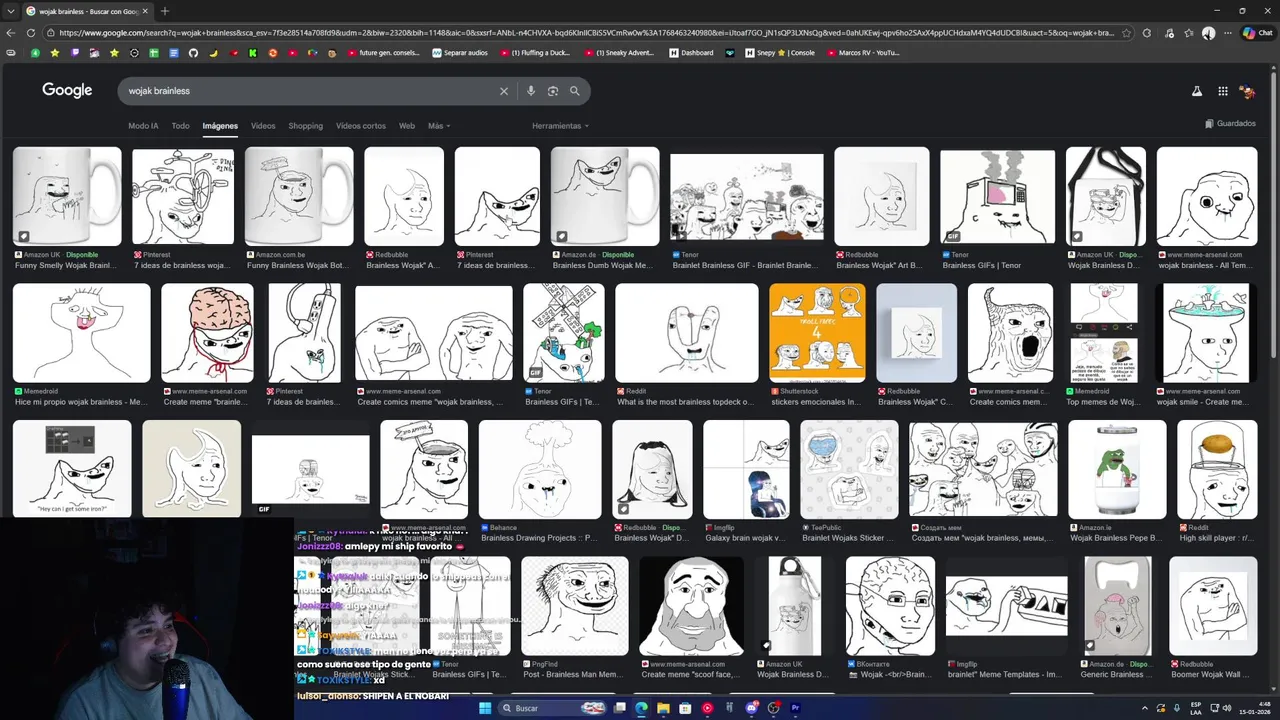The image size is (1280, 720).
Task: Open wojak riding tricycle Pinterest thumbnail
Action: [x=183, y=196]
